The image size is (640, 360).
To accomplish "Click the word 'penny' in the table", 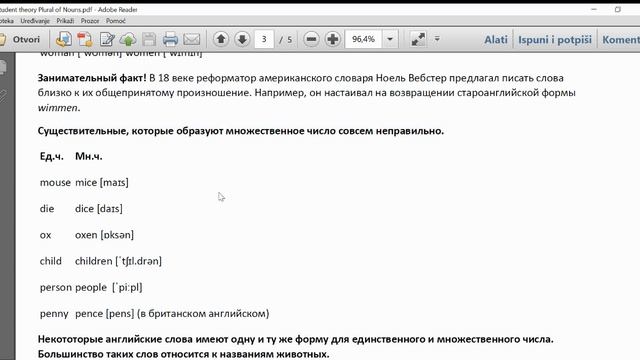I will pyautogui.click(x=54, y=314).
